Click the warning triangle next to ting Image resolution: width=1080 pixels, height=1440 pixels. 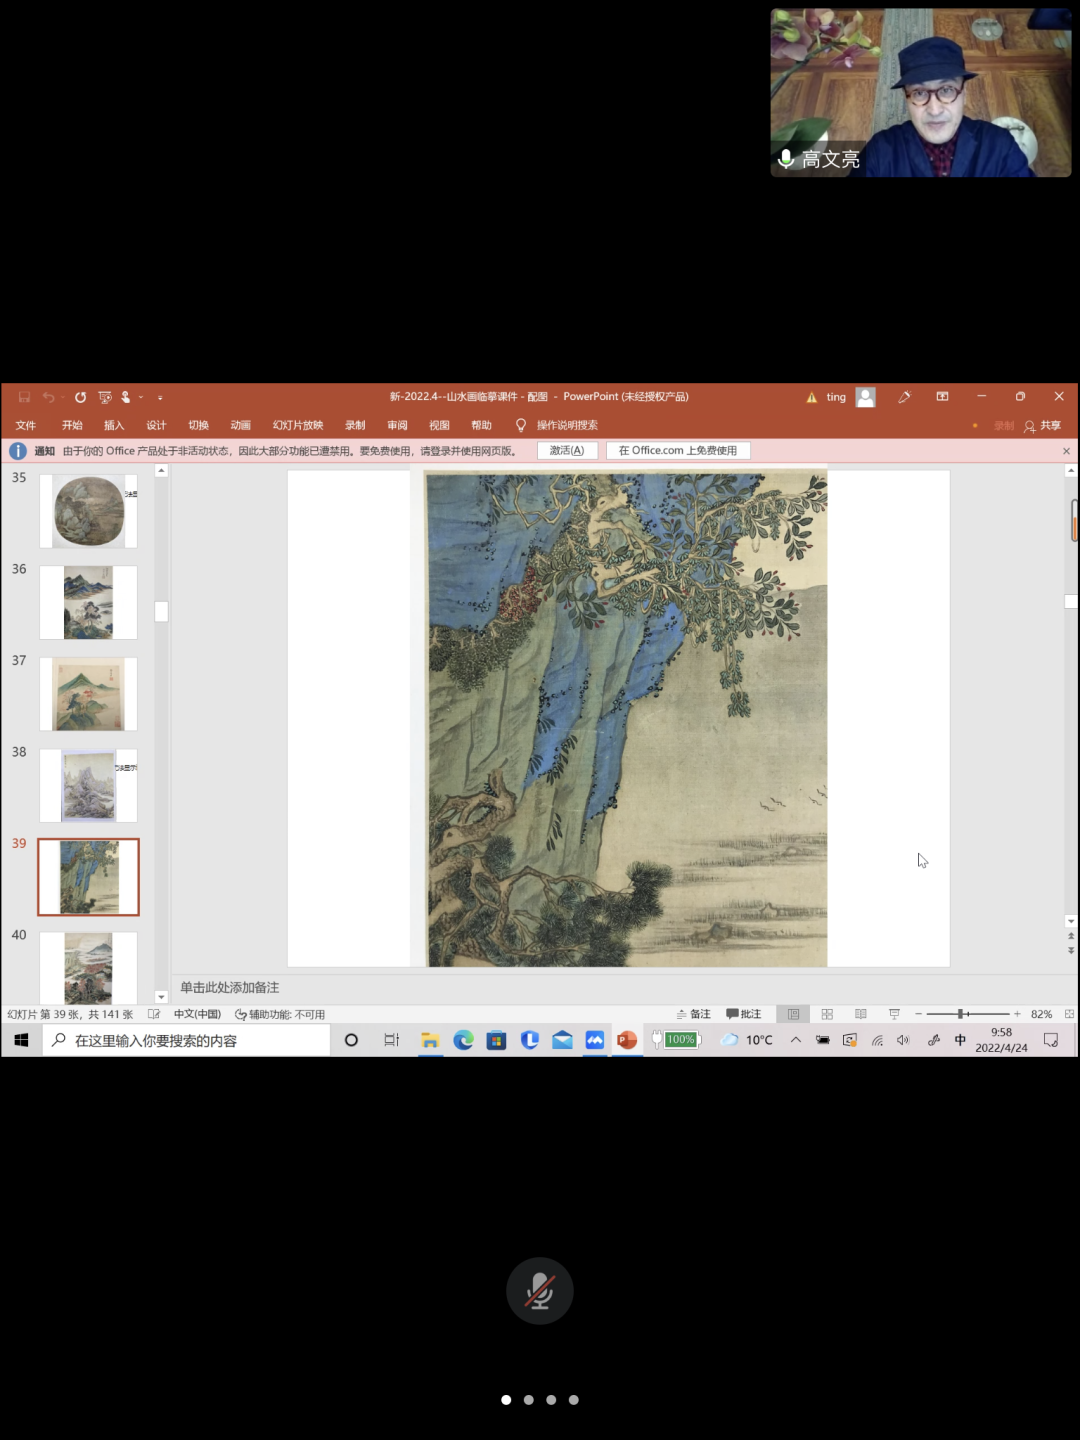click(x=812, y=397)
